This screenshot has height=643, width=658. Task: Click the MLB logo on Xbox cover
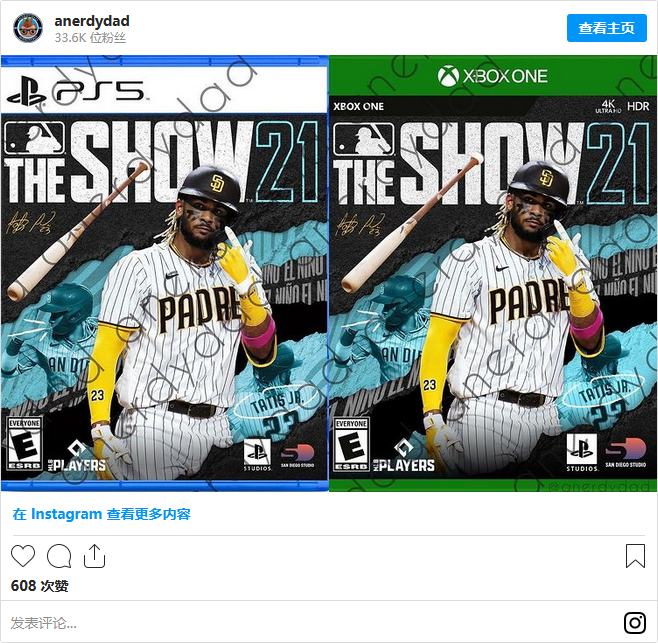coord(363,139)
